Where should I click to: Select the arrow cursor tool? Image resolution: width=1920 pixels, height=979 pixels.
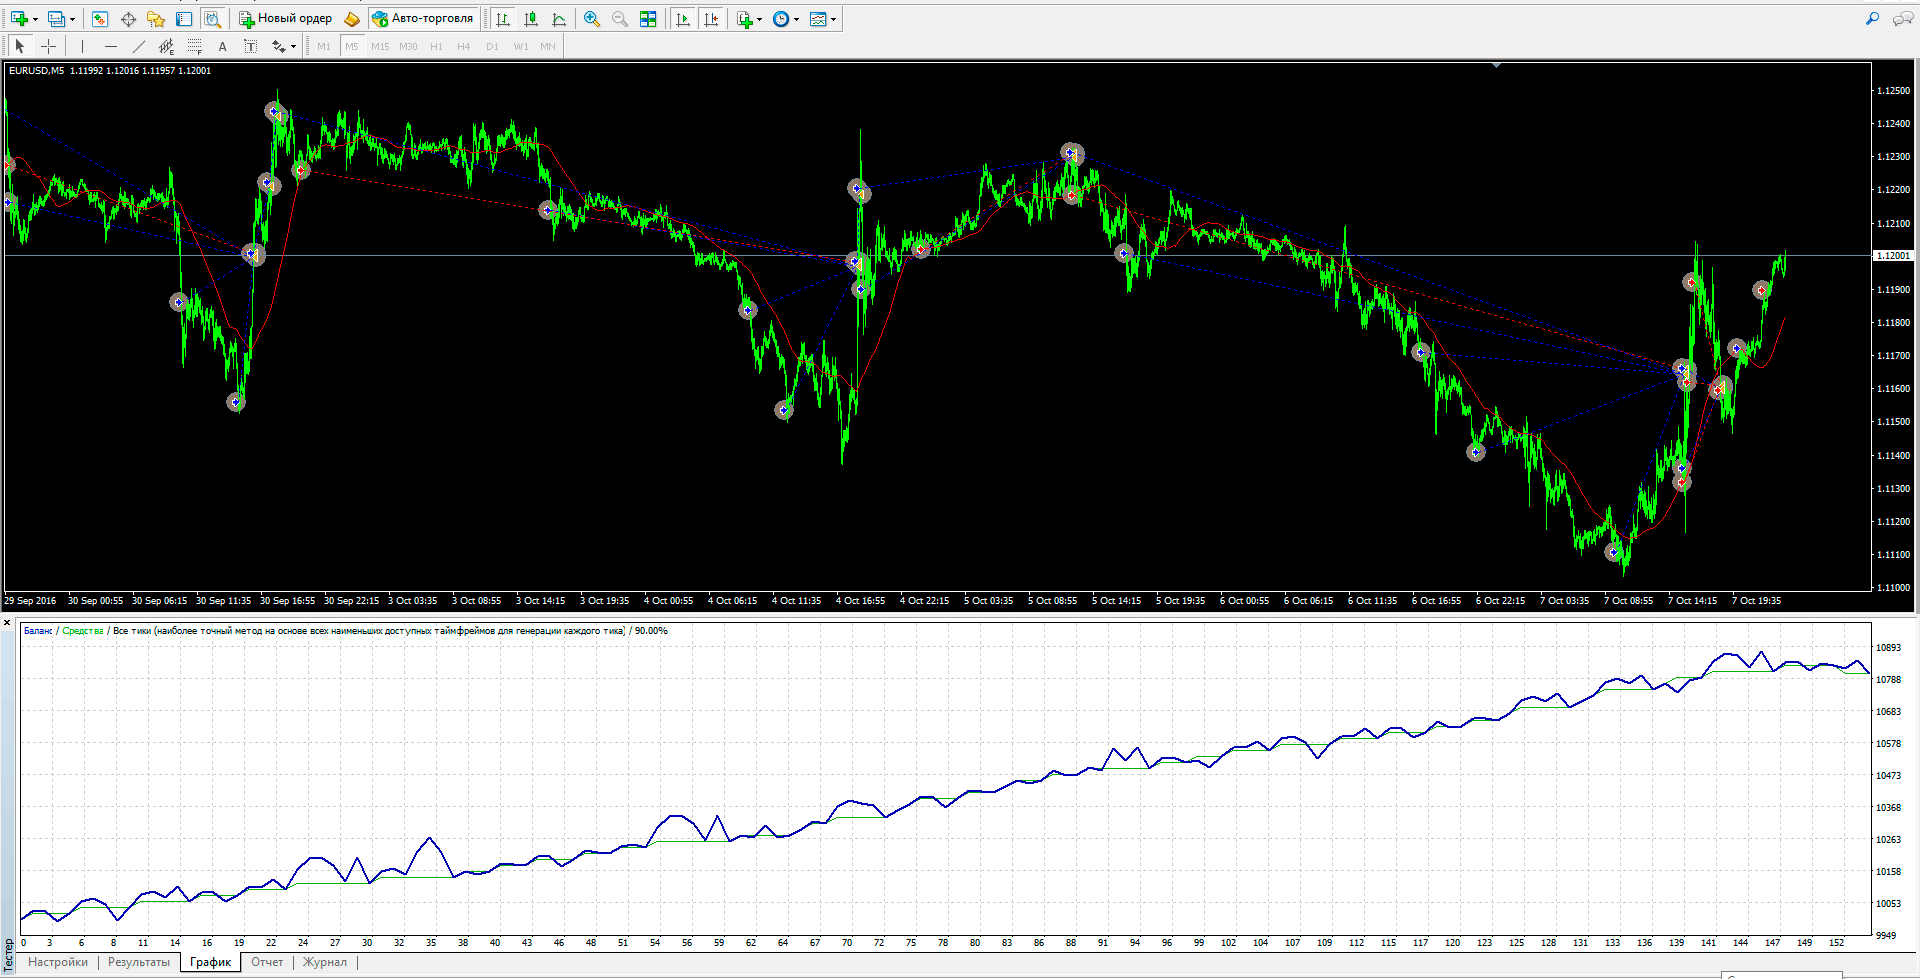[x=20, y=46]
